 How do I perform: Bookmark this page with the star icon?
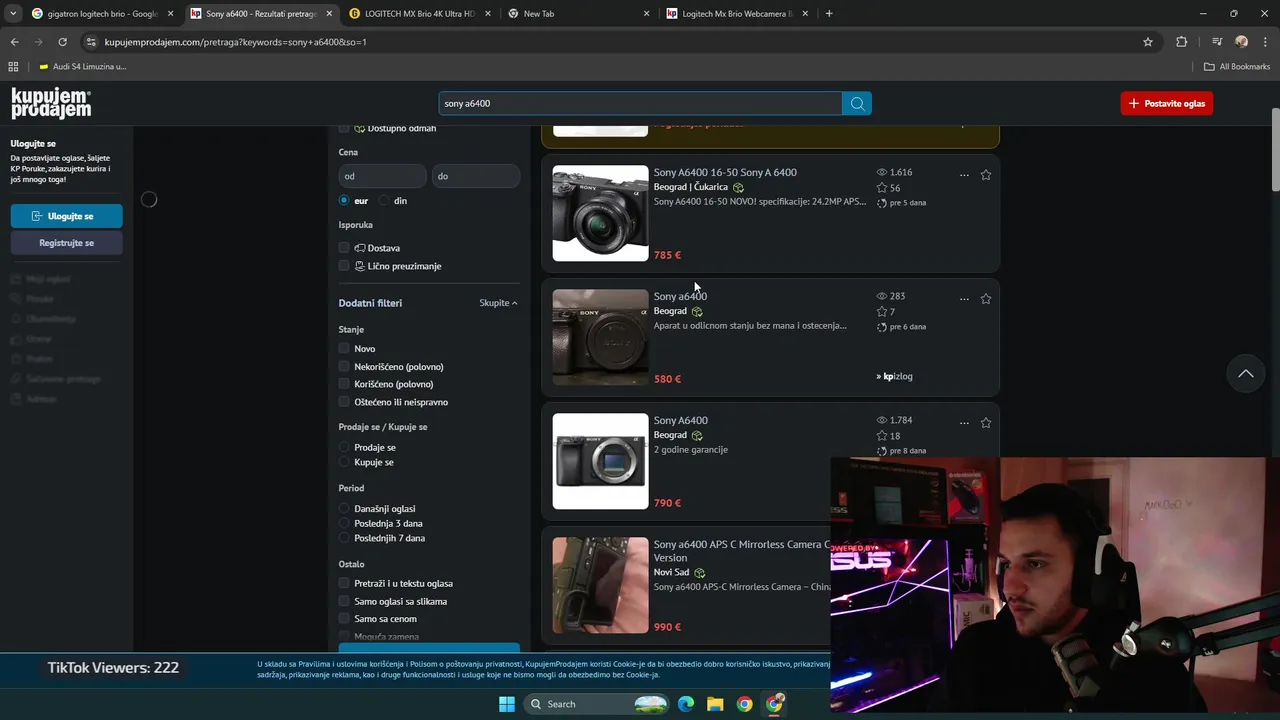coord(1148,42)
